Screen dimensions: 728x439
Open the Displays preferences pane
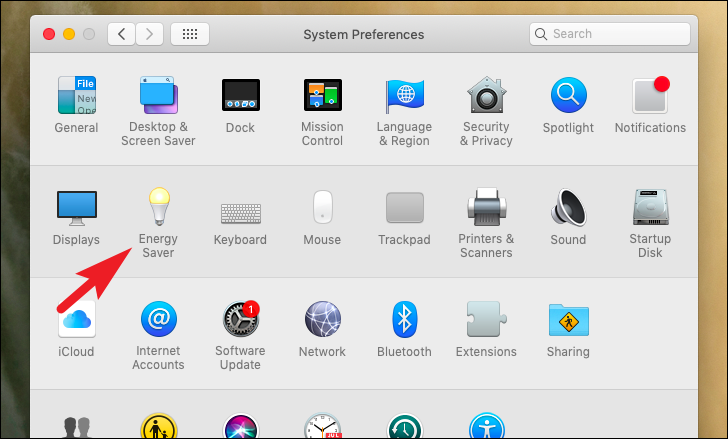[77, 208]
